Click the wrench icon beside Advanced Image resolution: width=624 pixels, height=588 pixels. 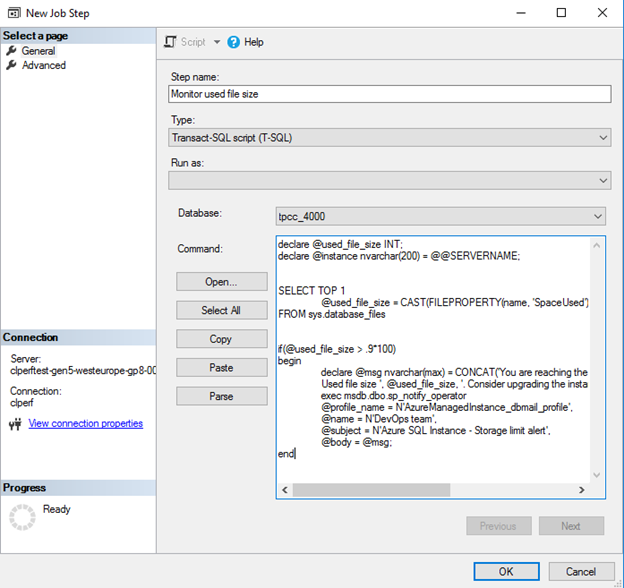11,65
